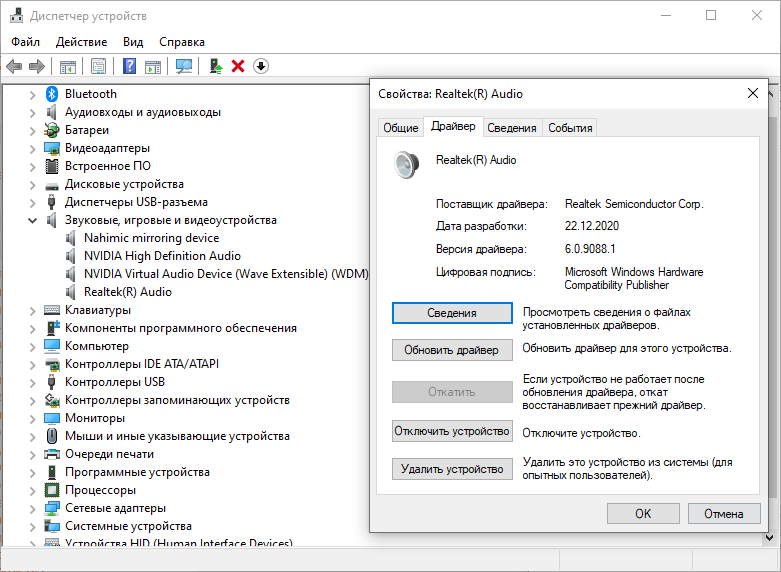Select the Драйвер tab
Image resolution: width=781 pixels, height=572 pixels.
click(453, 127)
